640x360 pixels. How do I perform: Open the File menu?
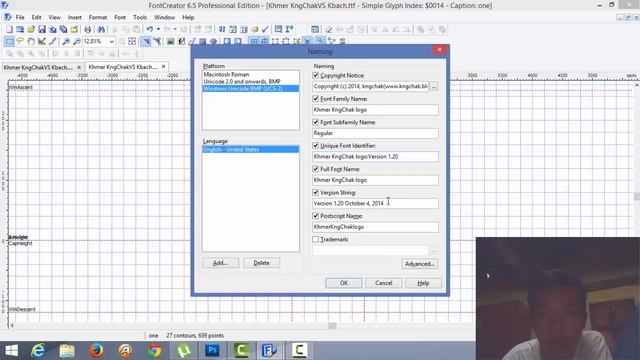20,18
